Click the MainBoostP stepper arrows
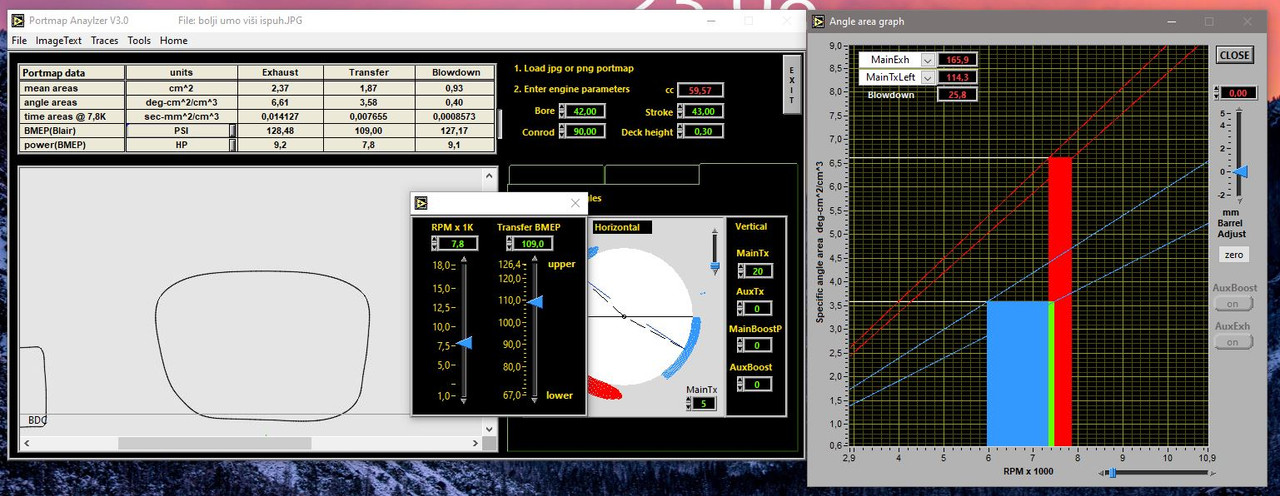Image resolution: width=1280 pixels, height=496 pixels. 741,346
